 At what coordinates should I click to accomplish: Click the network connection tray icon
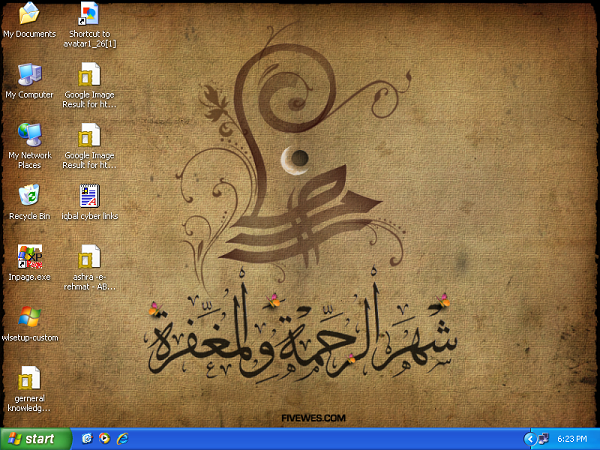click(x=543, y=439)
